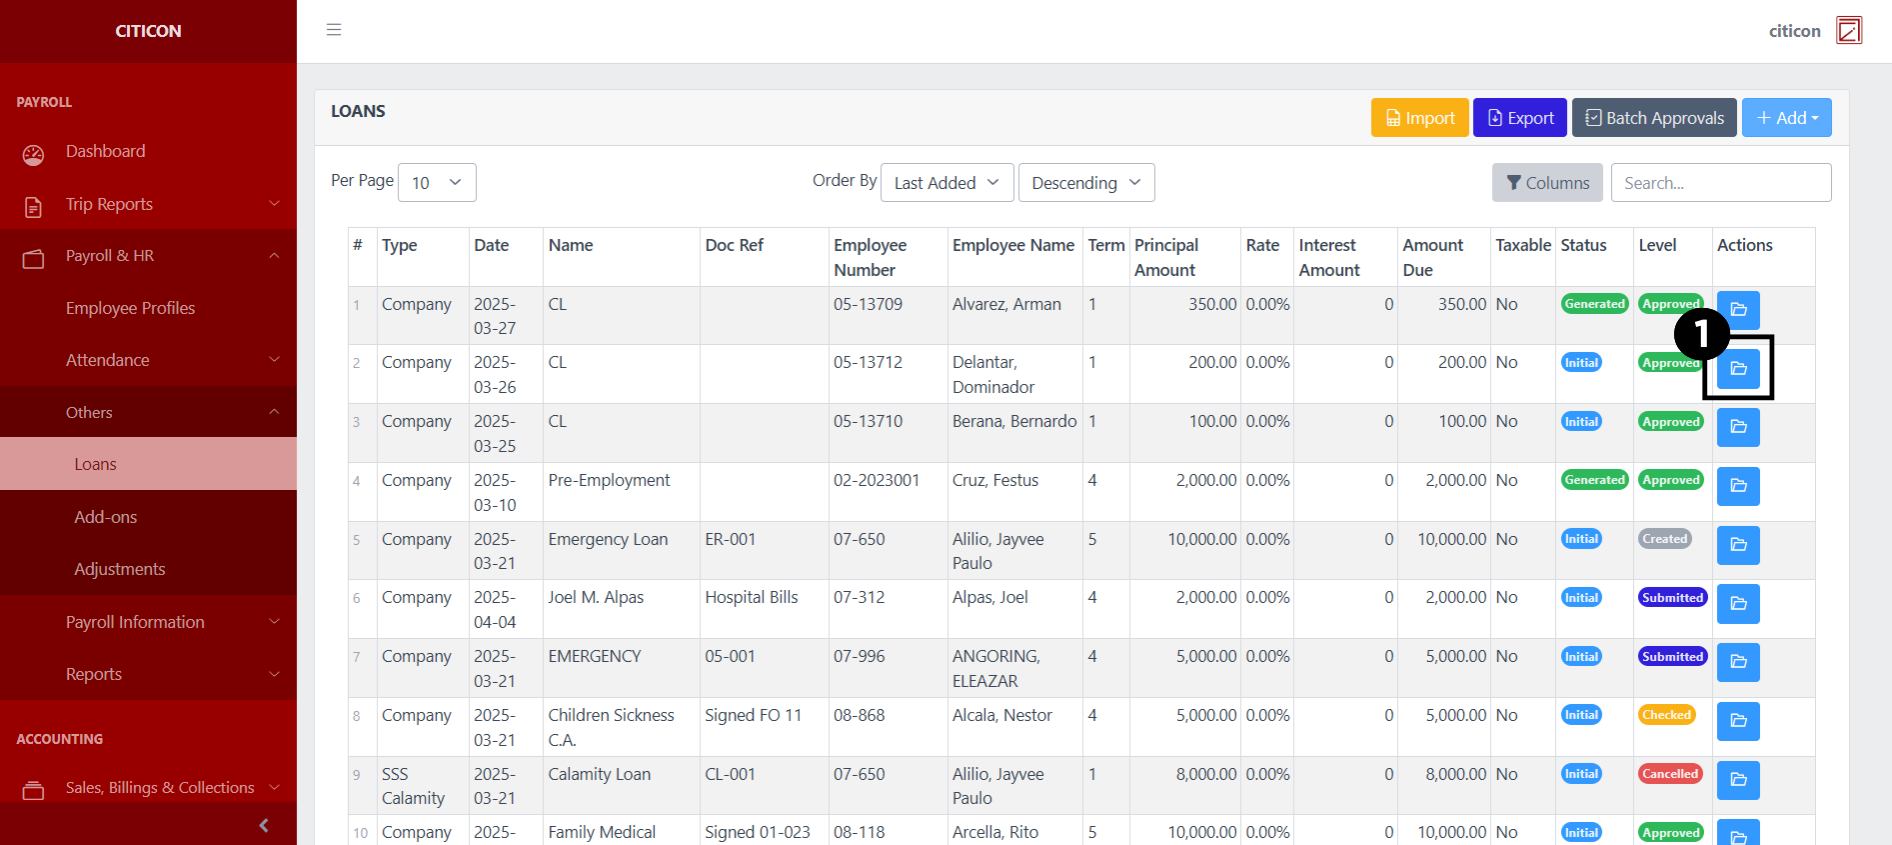This screenshot has width=1892, height=845.
Task: Open folder action for Alcala, Nestor loan
Action: coord(1738,721)
